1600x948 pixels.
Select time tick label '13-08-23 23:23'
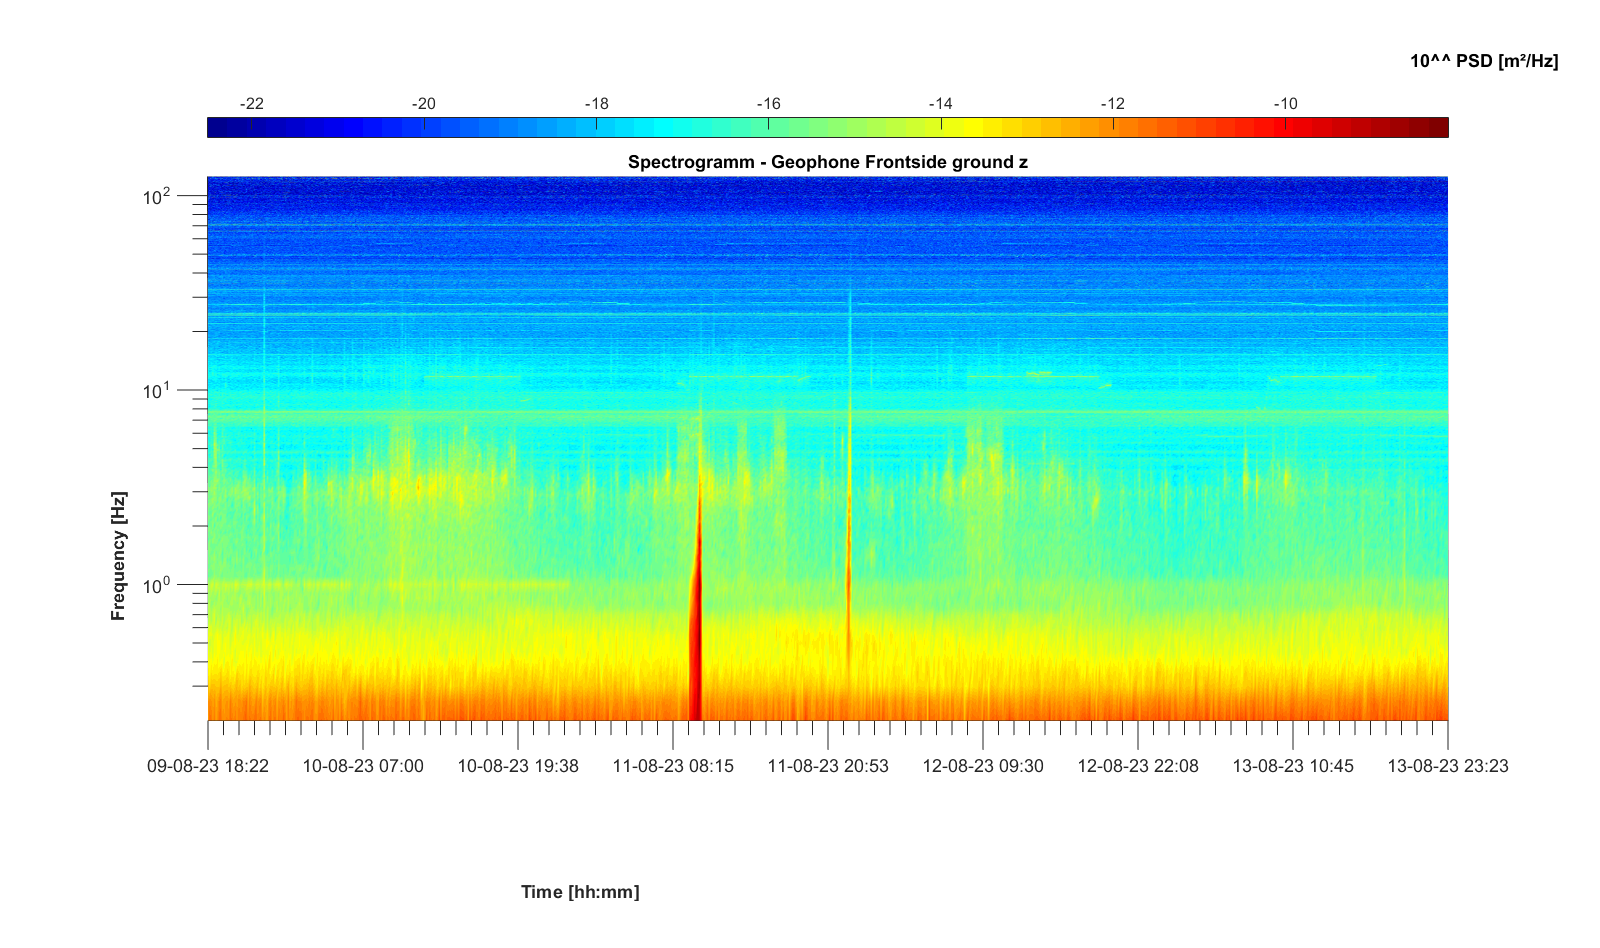(1447, 766)
